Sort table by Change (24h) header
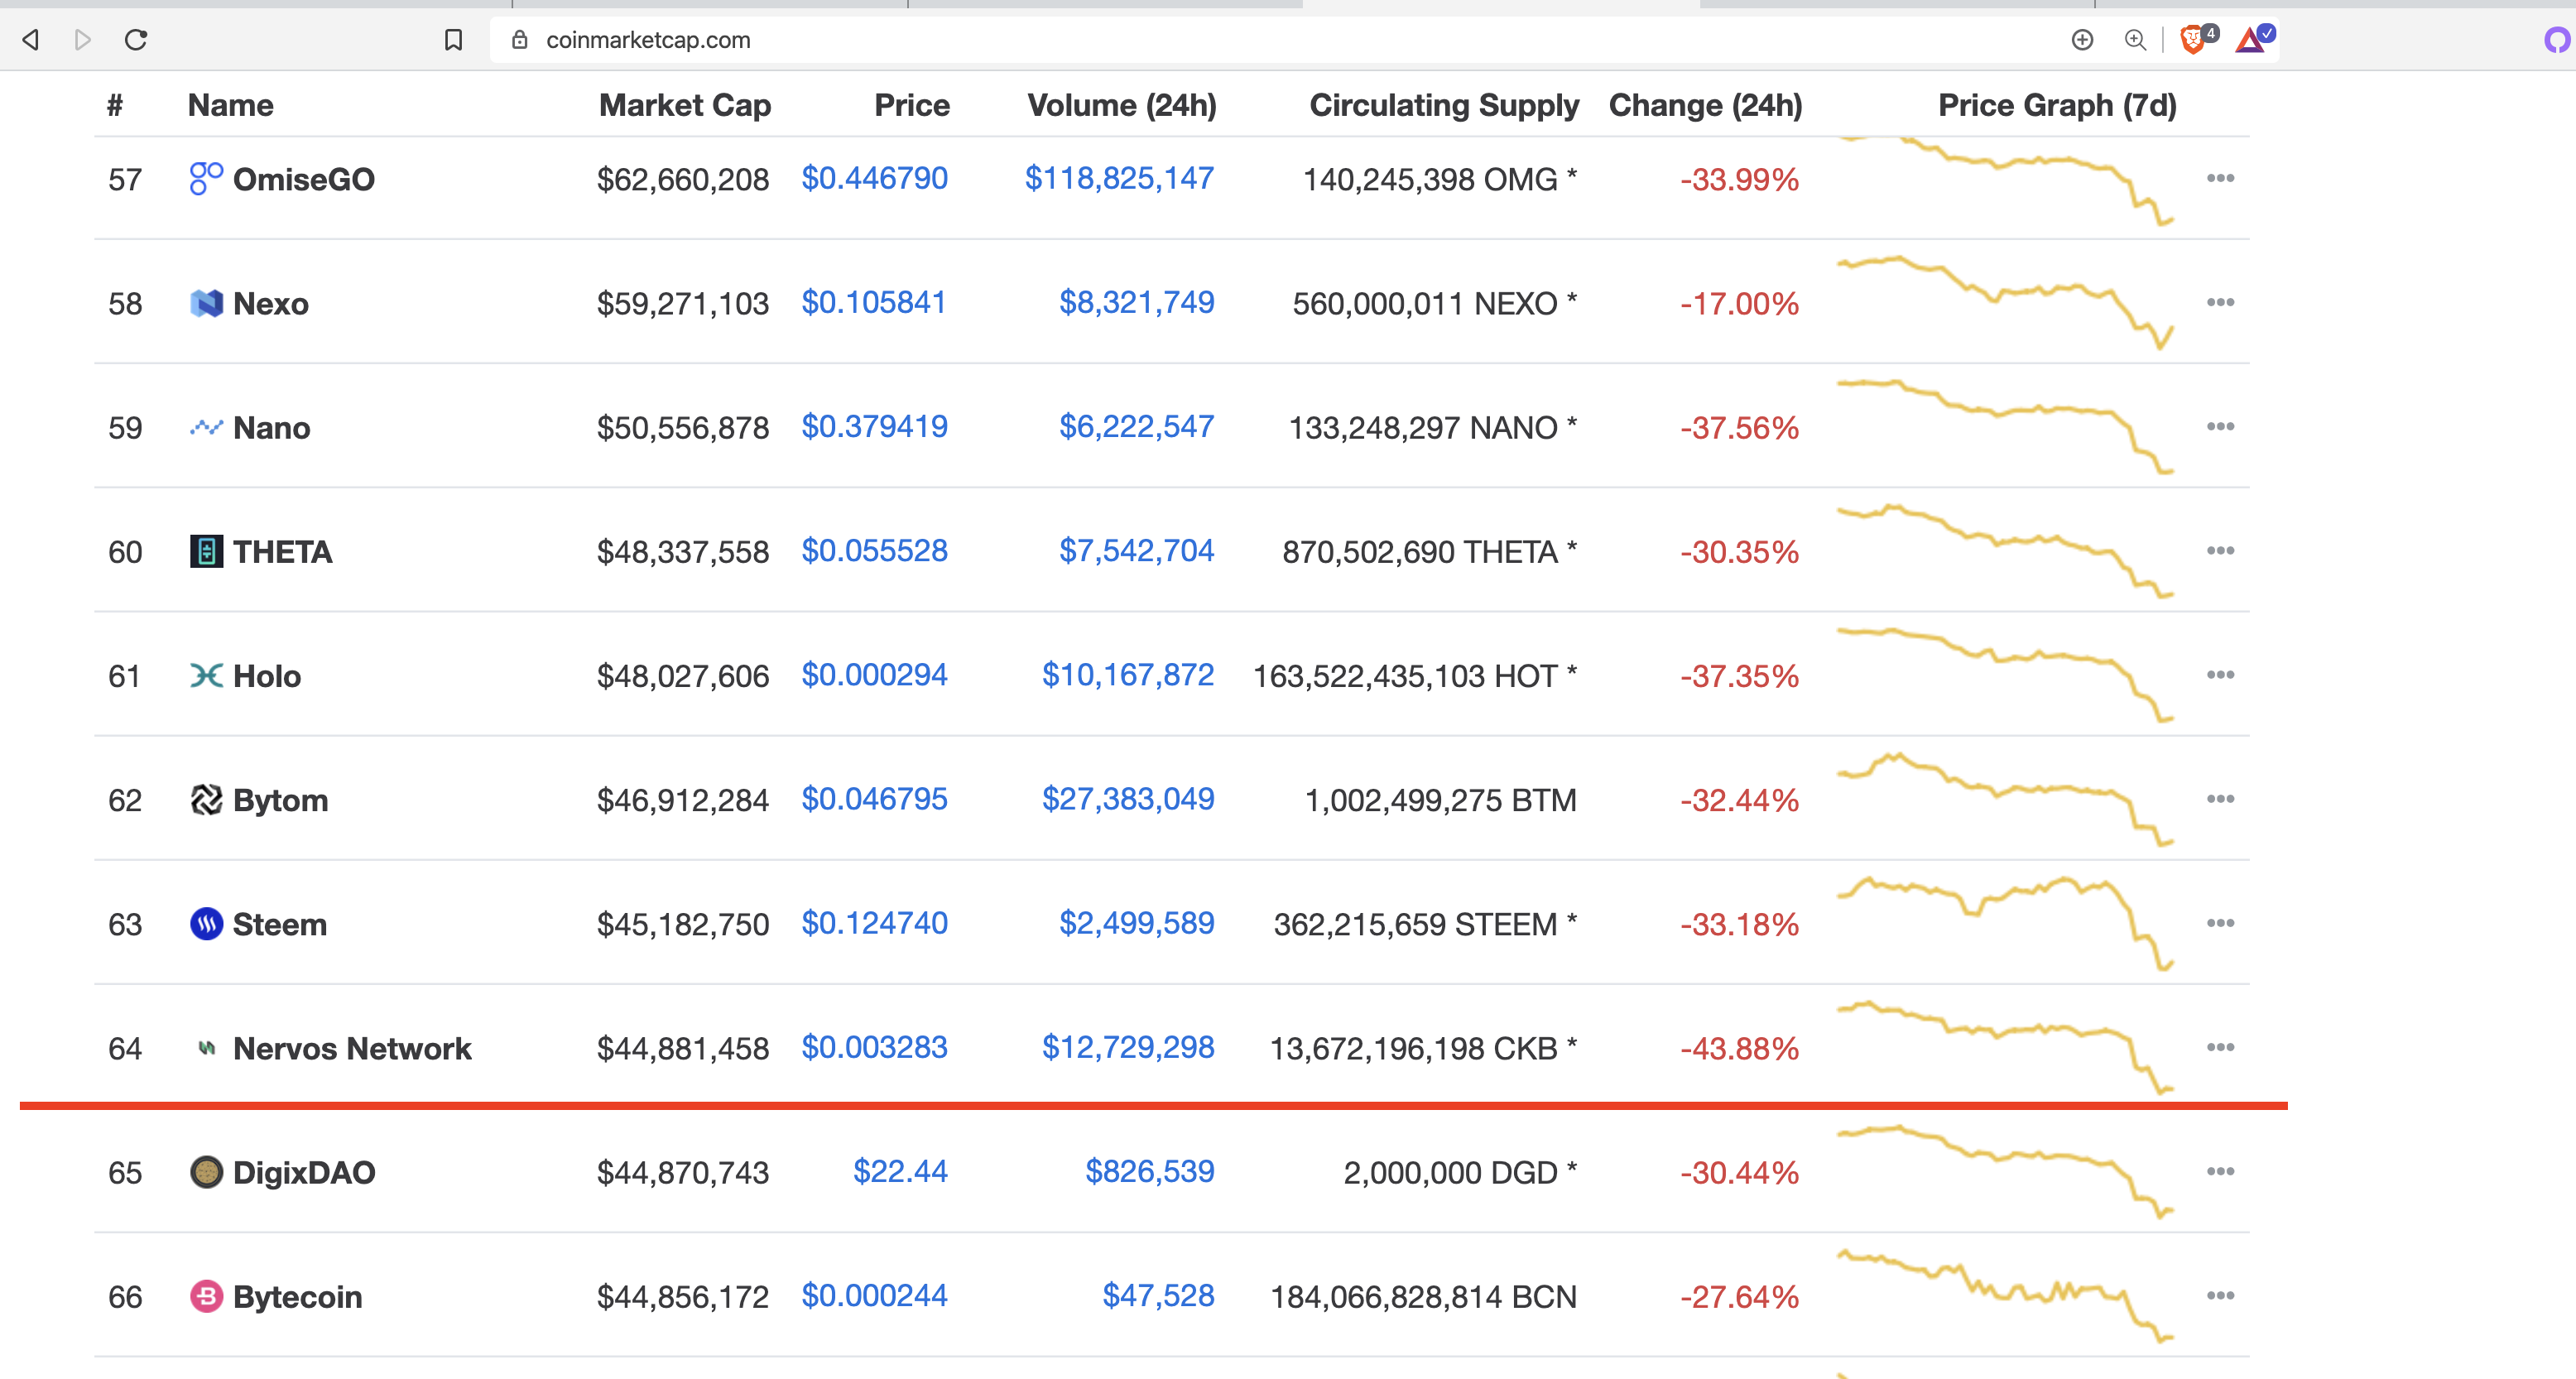 coord(1705,105)
